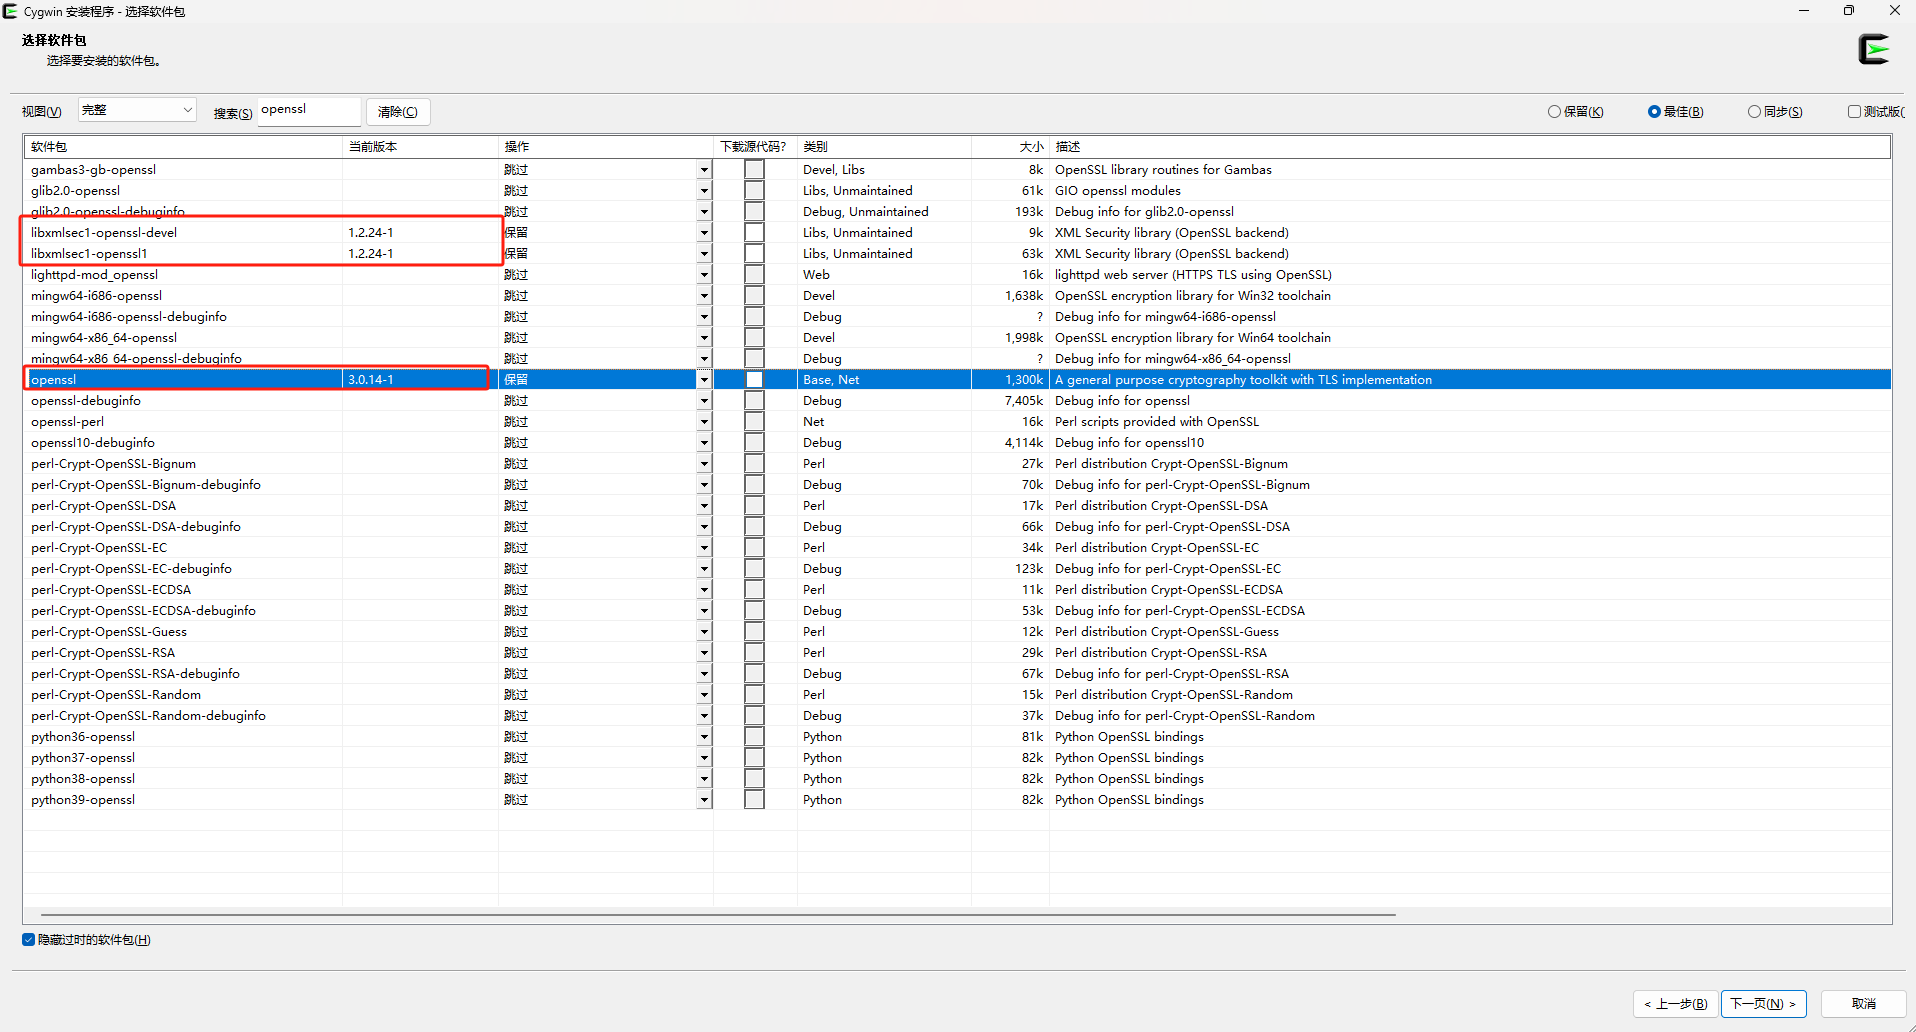Click 'Python OpenSSL bindings' description of python36-openssl

click(x=1129, y=737)
